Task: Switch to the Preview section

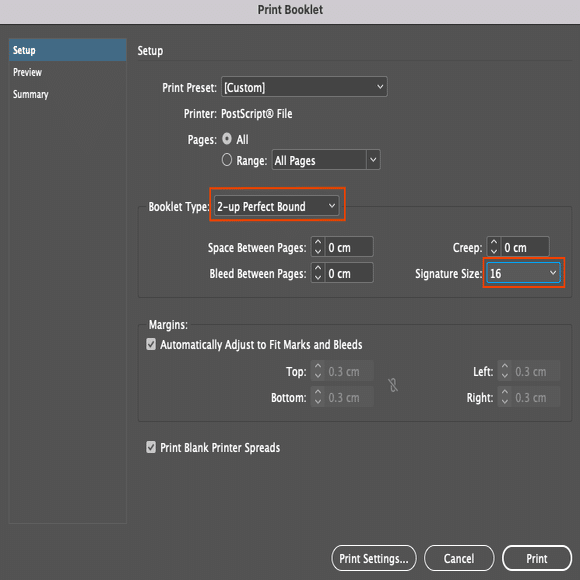Action: (27, 72)
